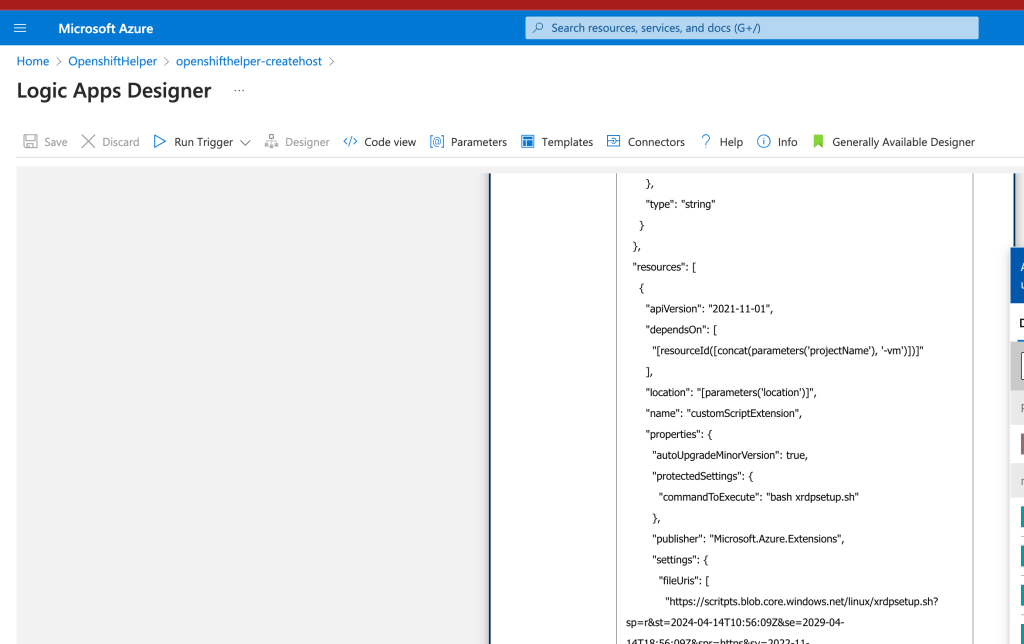Screen dimensions: 1024x644
Task: Click the "properties": { line
Action: click(x=679, y=434)
